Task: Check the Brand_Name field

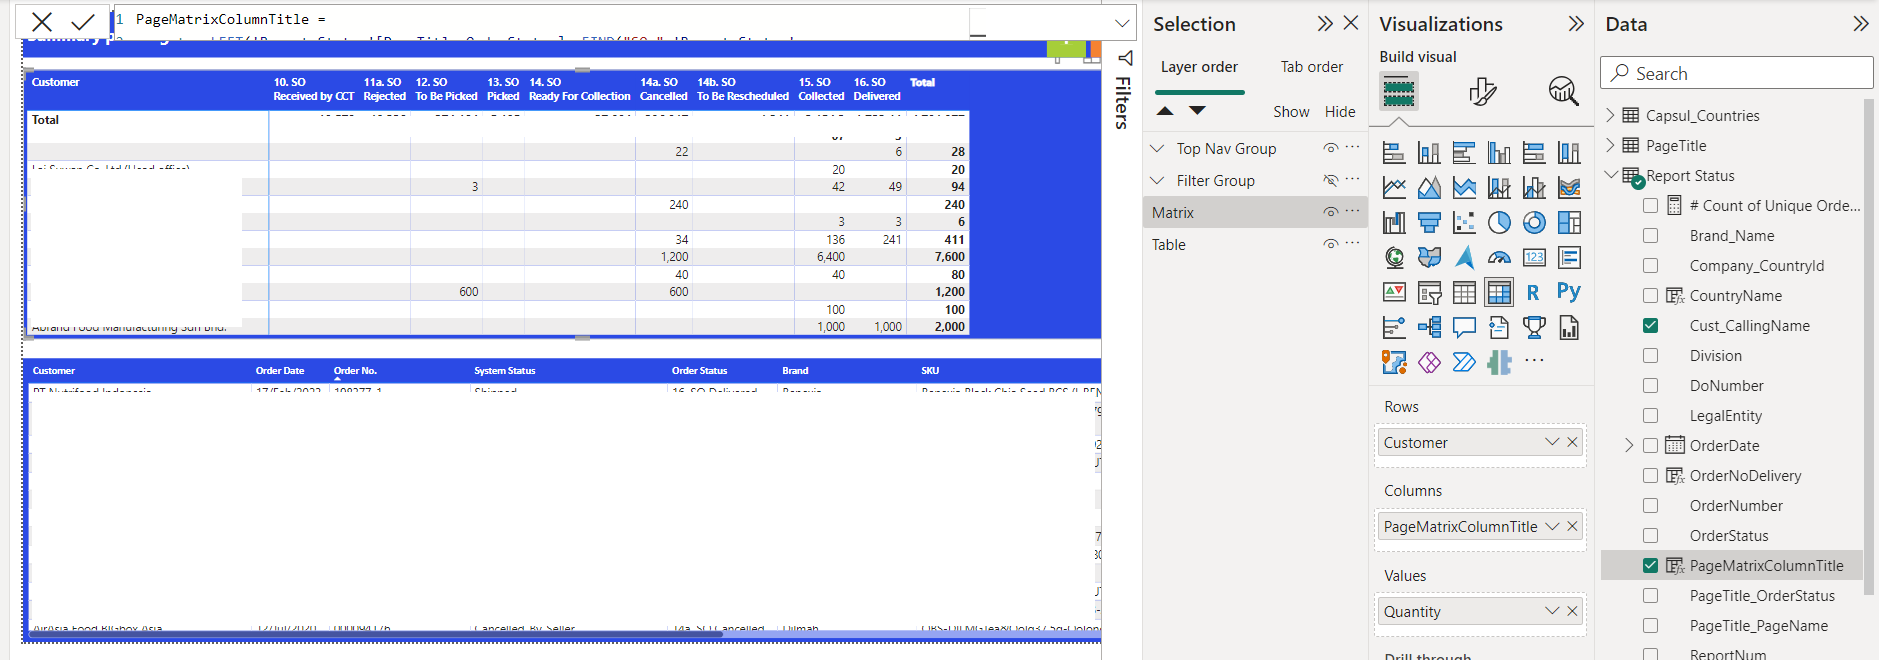Action: click(x=1650, y=236)
